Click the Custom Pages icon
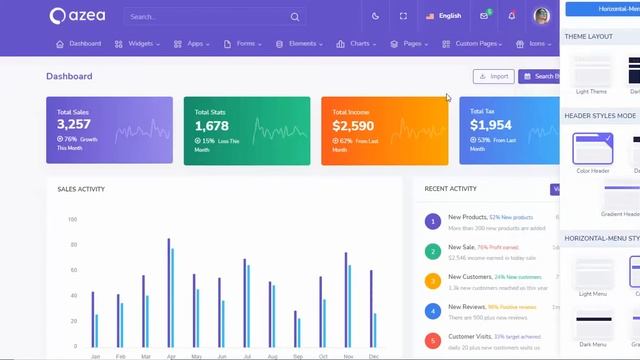The height and width of the screenshot is (360, 640). pos(446,44)
